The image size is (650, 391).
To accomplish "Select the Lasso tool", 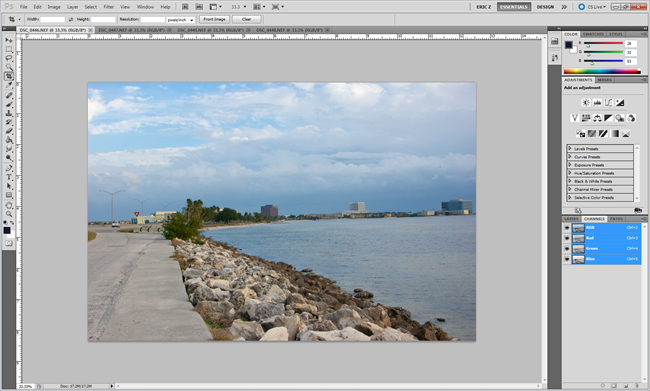I will tap(9, 58).
